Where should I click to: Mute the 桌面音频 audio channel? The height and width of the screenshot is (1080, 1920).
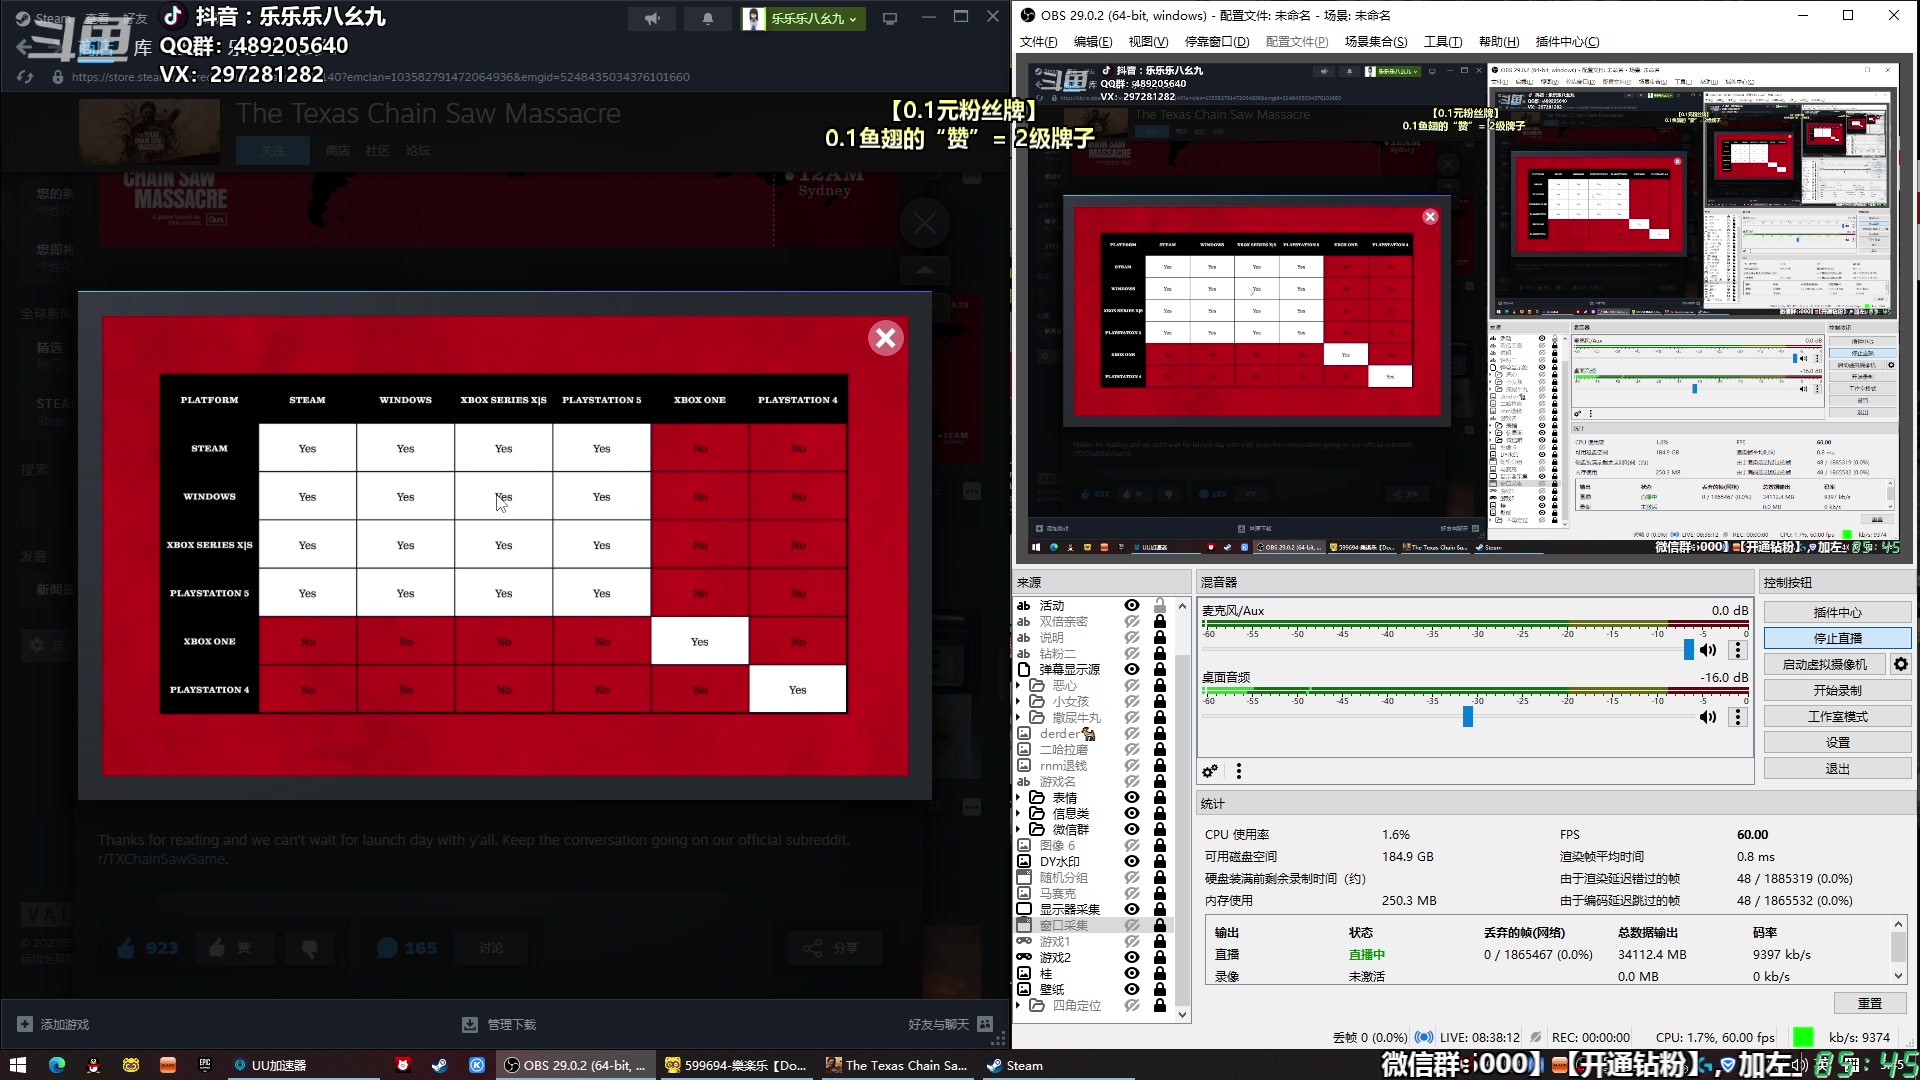(1708, 717)
